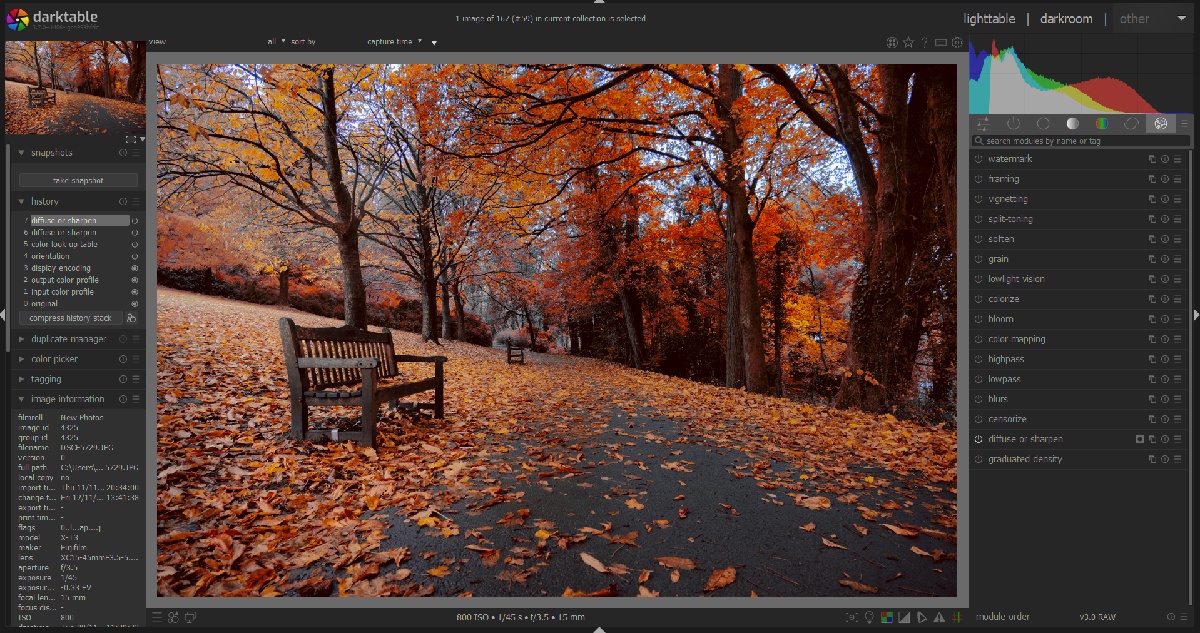Open quick access panel sliders icon
Viewport: 1200px width, 633px height.
pos(983,123)
